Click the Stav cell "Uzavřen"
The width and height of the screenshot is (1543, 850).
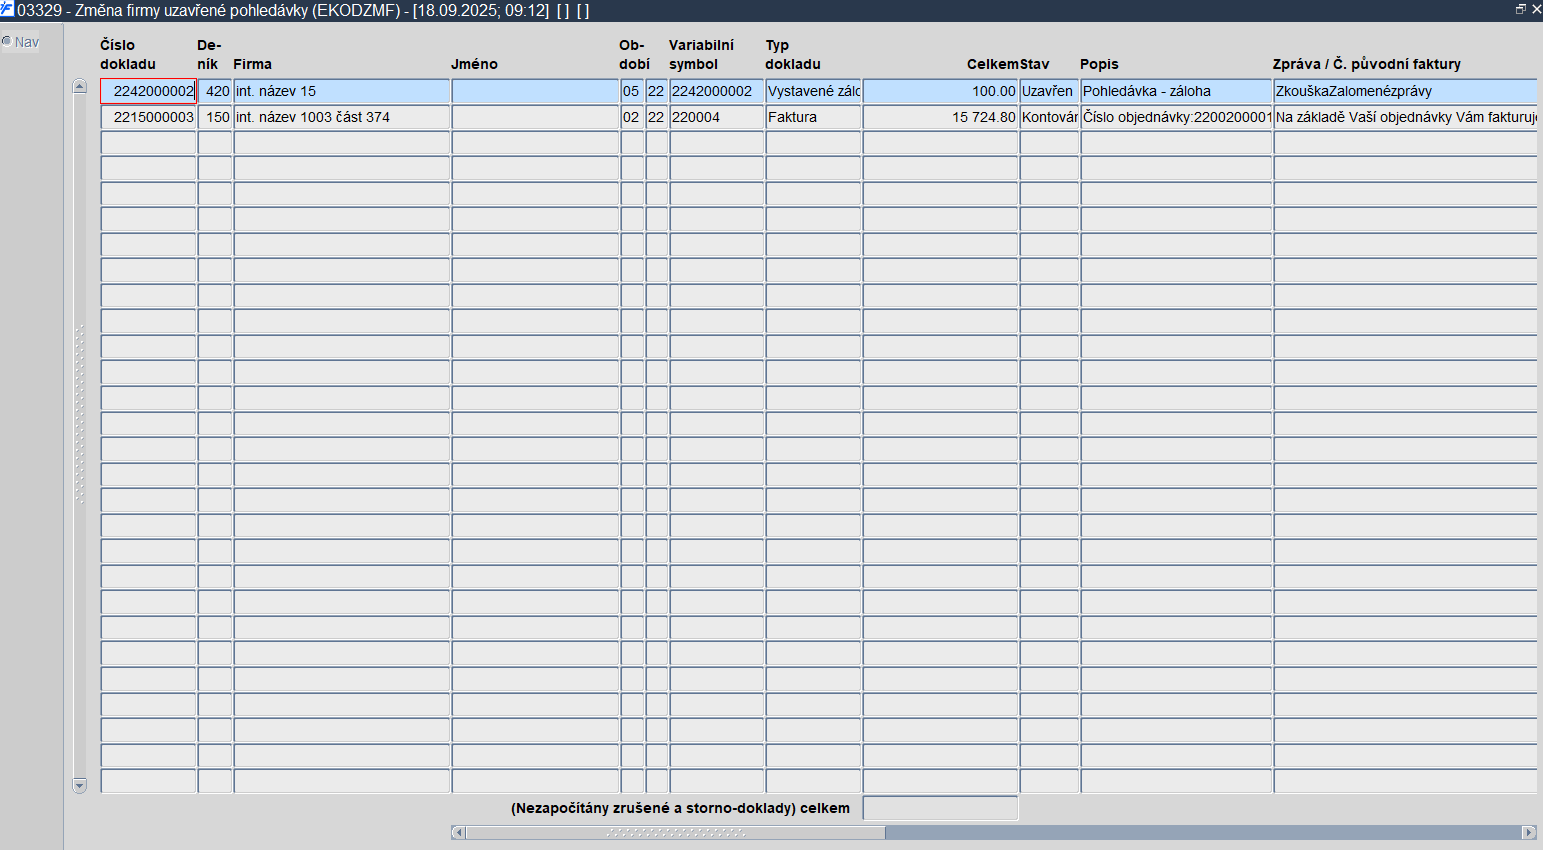tap(1049, 91)
